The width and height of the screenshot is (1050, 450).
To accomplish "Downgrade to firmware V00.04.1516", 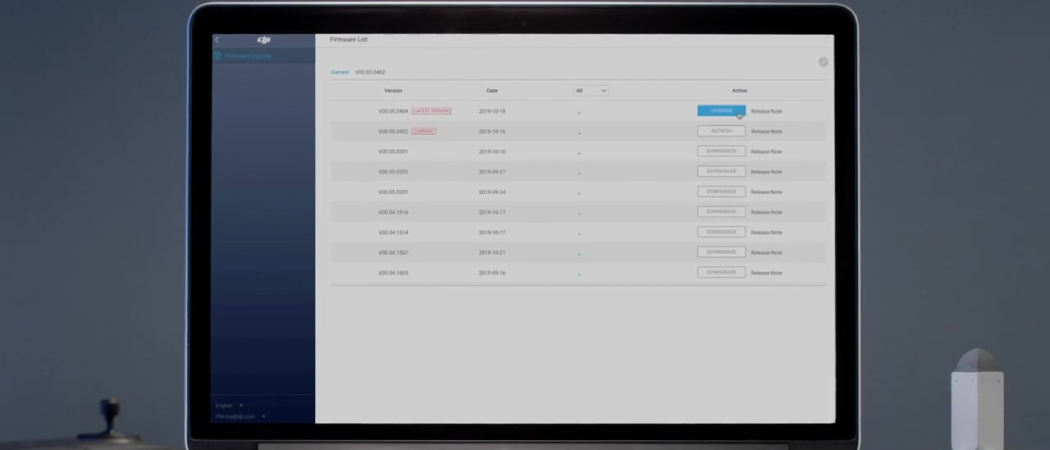I will click(721, 212).
